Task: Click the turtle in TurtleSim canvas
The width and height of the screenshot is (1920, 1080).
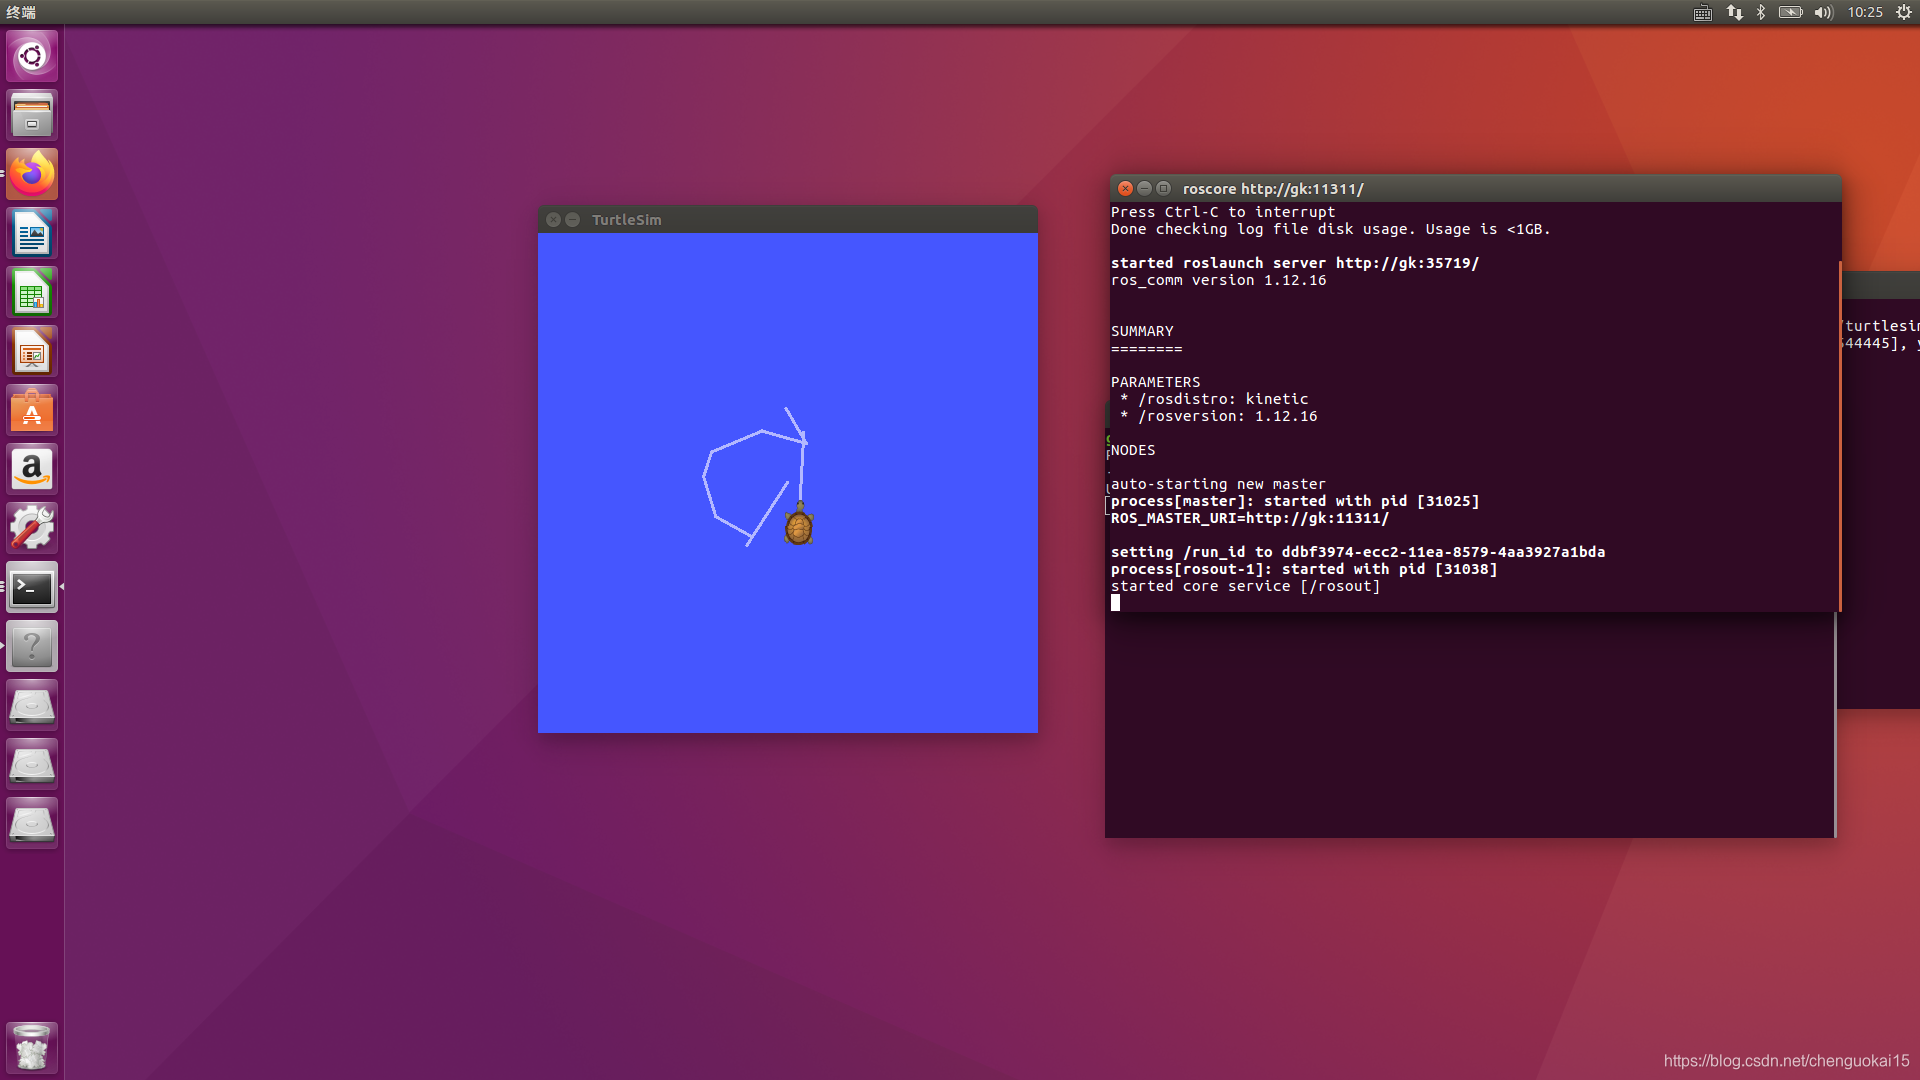Action: (x=798, y=526)
